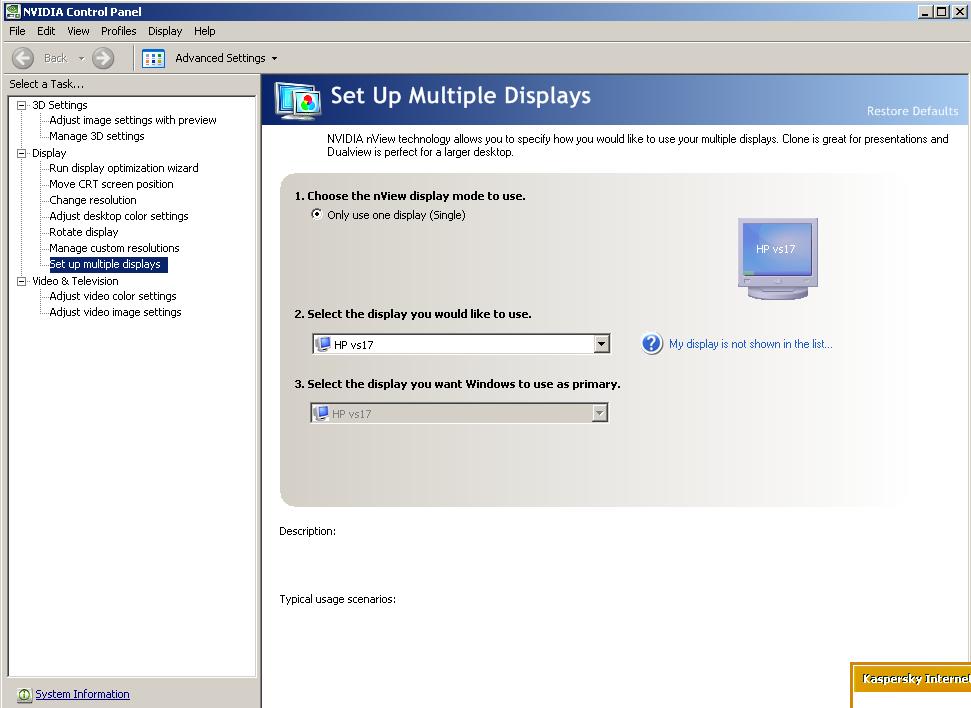971x708 pixels.
Task: Collapse the 3D Settings tree node
Action: tap(22, 105)
